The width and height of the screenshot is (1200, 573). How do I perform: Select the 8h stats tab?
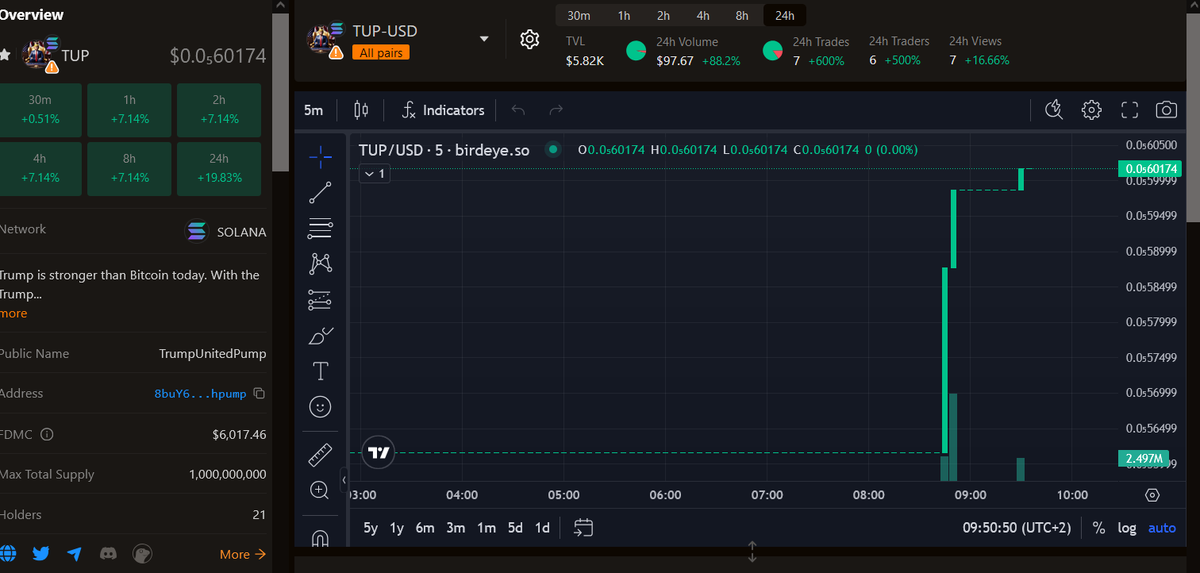[742, 16]
